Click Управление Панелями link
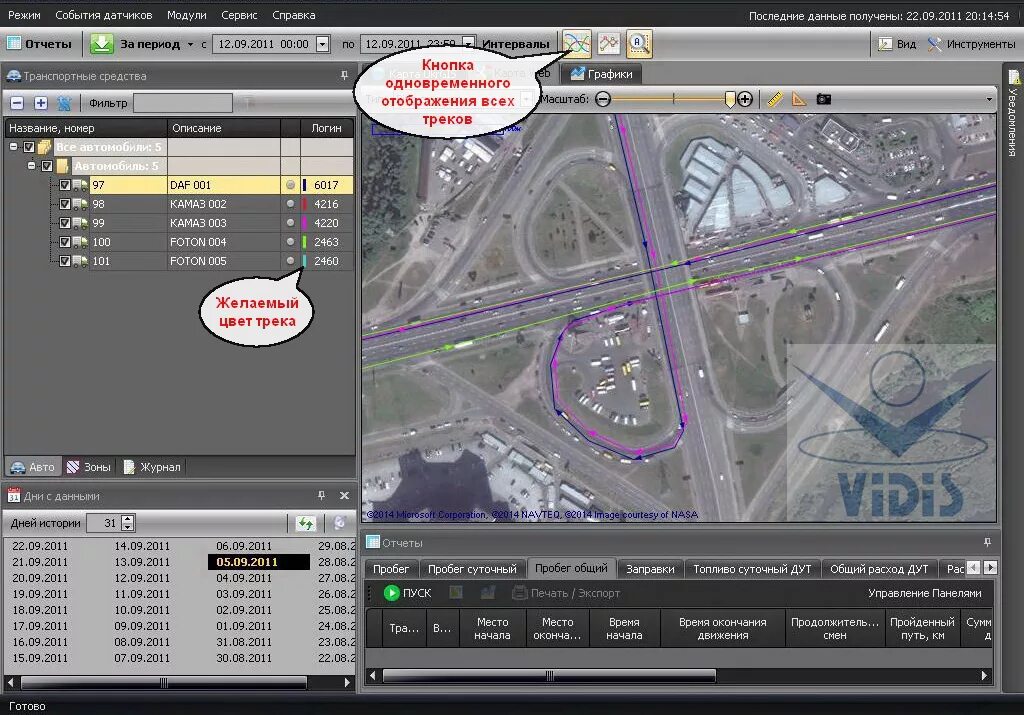This screenshot has height=715, width=1024. click(925, 593)
